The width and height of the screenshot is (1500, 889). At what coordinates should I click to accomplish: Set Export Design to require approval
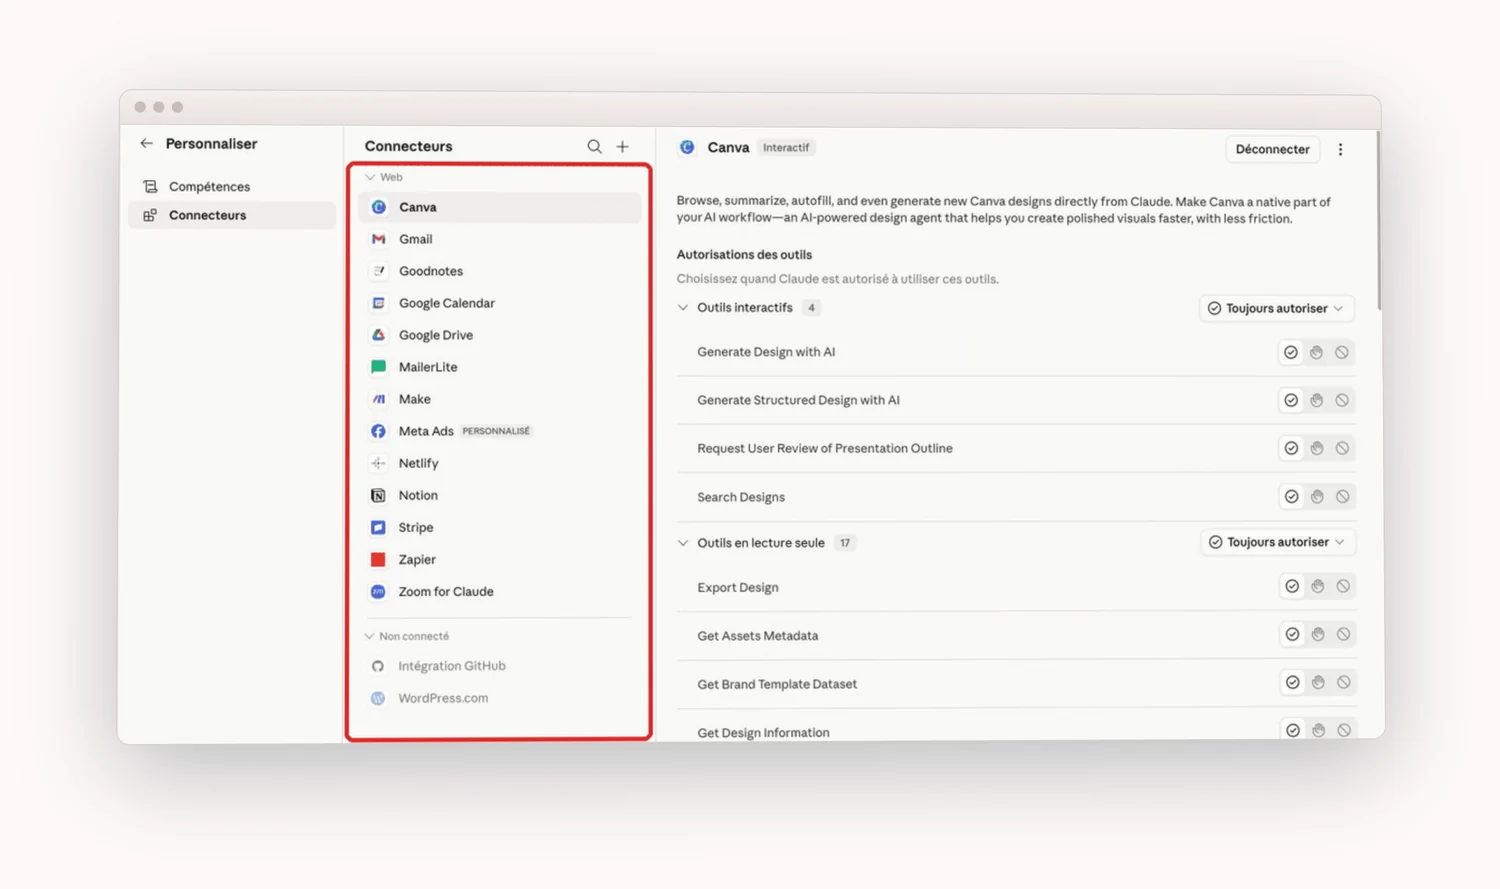pos(1318,586)
